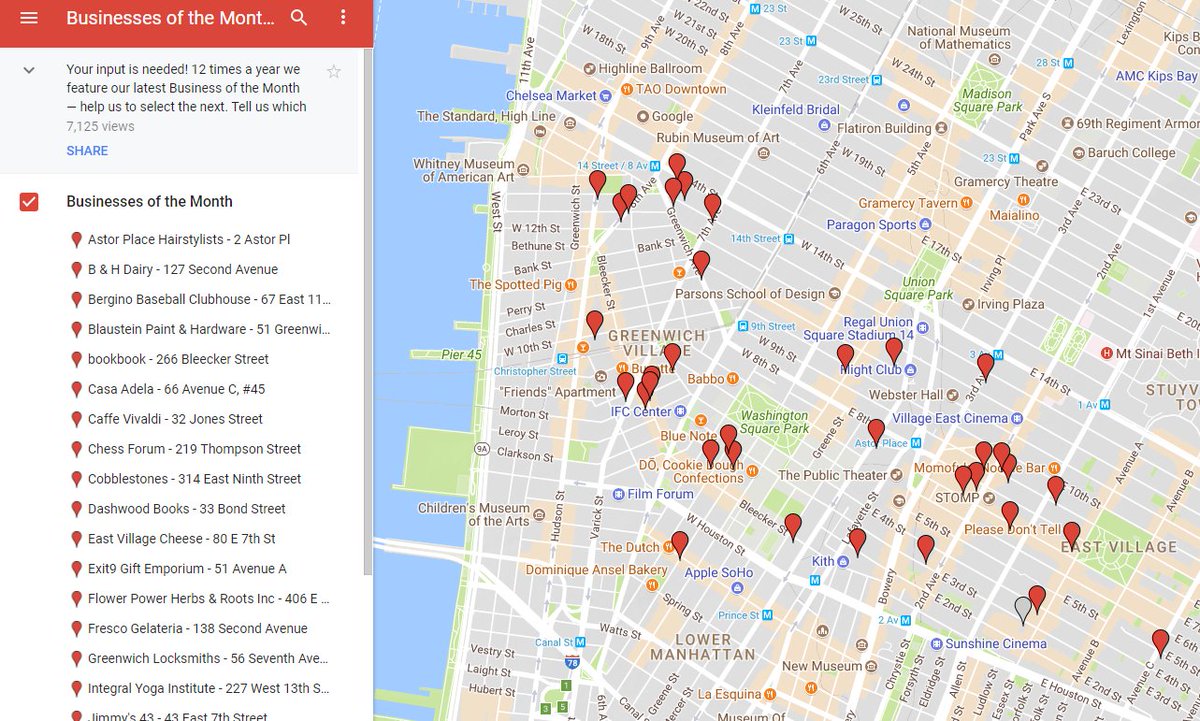Click the 14 Street / 8 Av subway label
Viewport: 1200px width, 721px height.
pos(612,165)
